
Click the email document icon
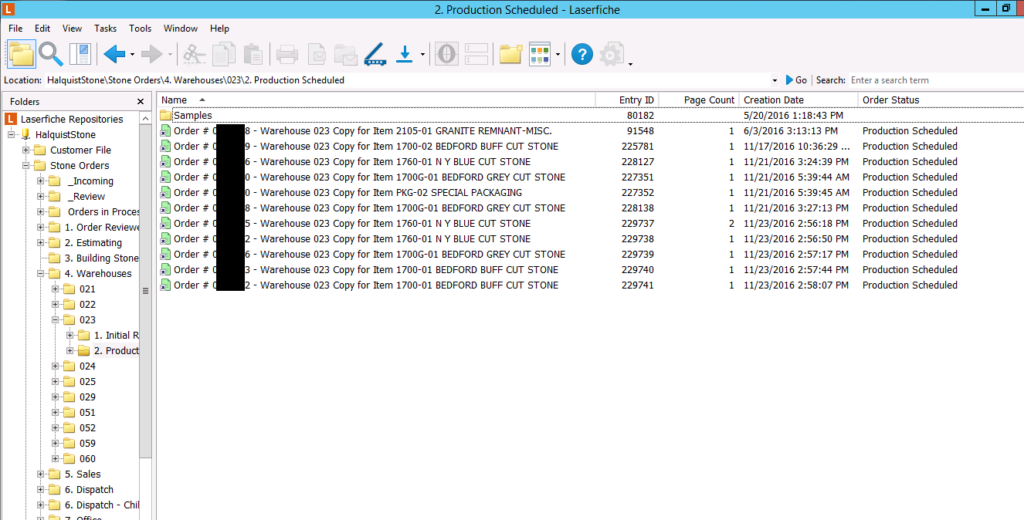point(317,54)
